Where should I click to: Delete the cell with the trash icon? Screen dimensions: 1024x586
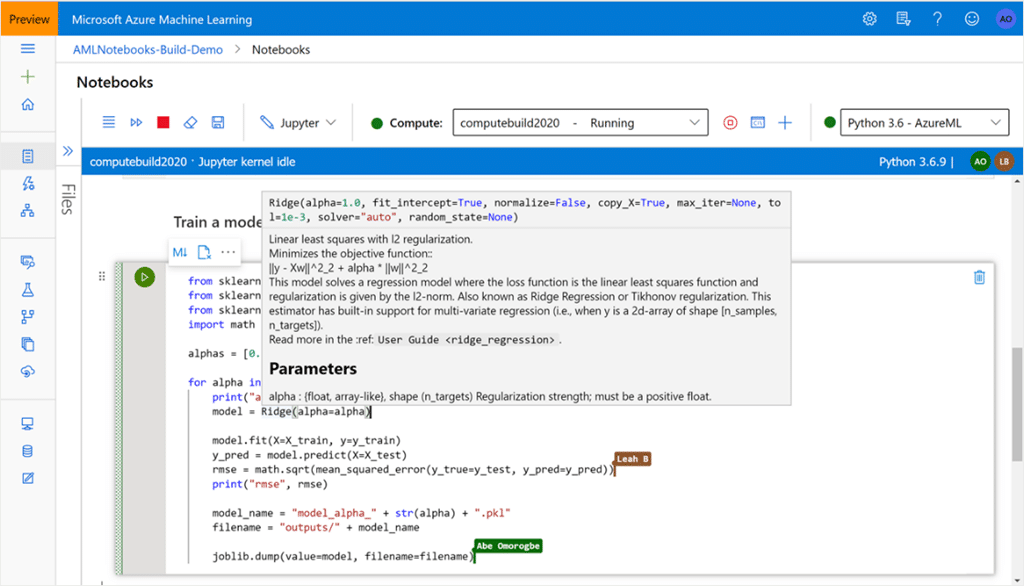tap(979, 278)
